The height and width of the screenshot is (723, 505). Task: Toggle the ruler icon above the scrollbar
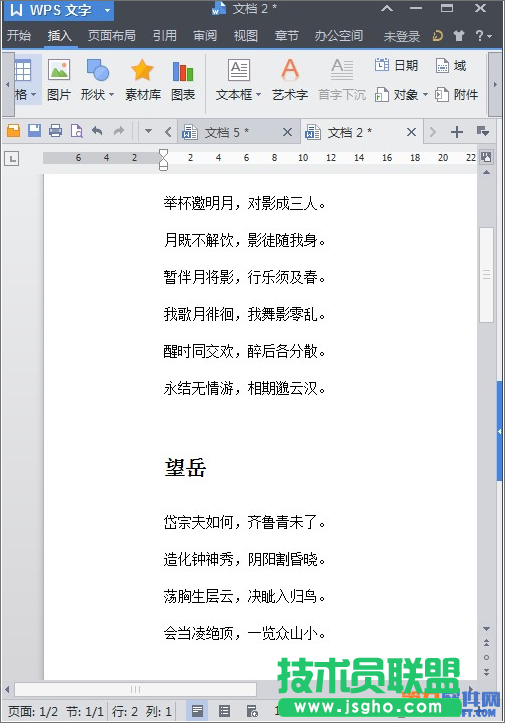(486, 157)
